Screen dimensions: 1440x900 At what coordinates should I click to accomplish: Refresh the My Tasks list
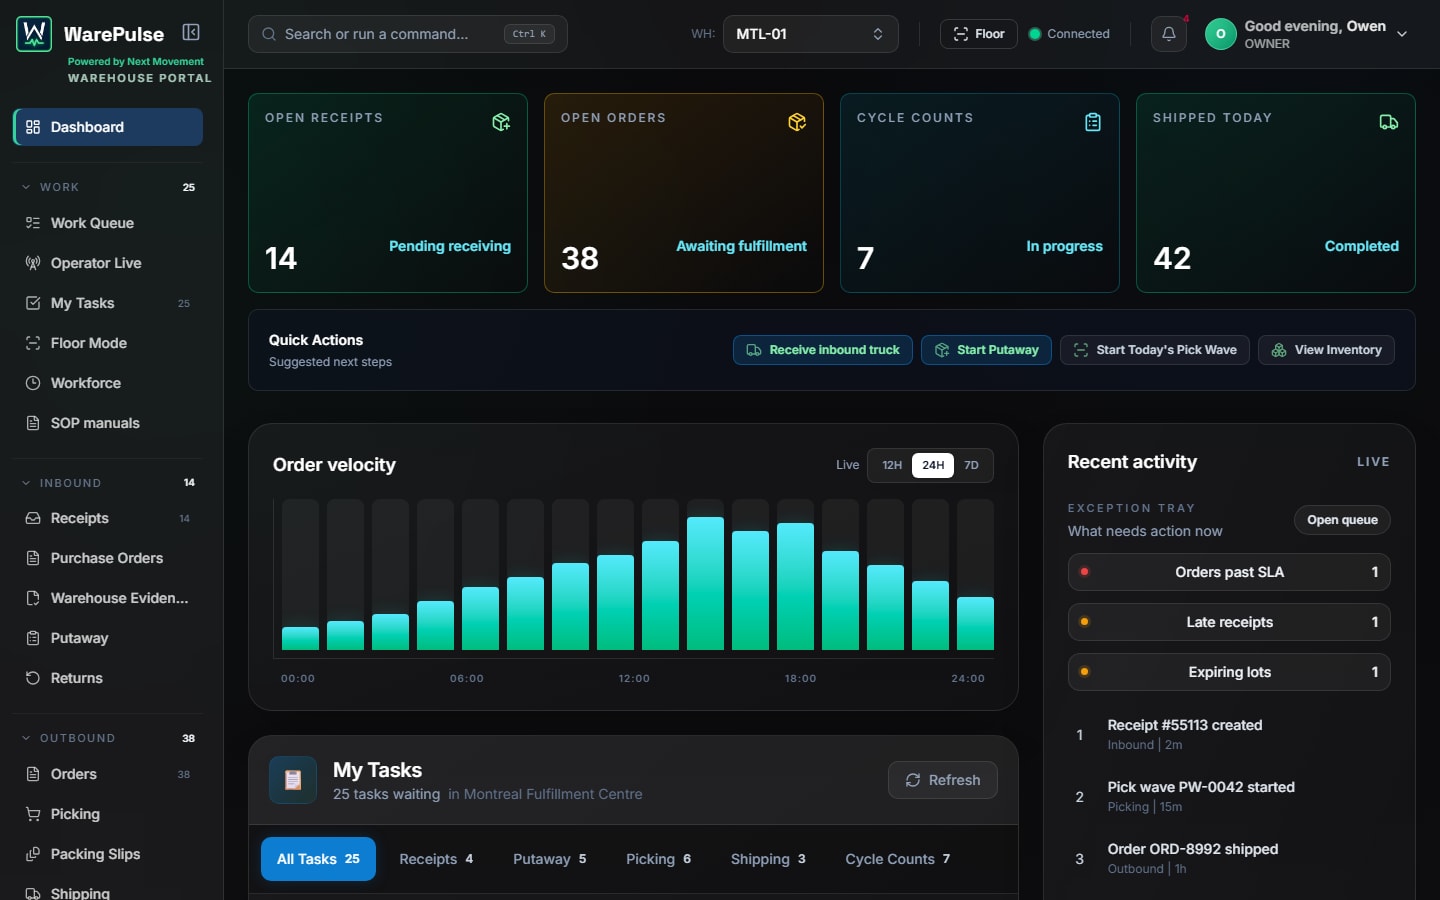tap(943, 780)
